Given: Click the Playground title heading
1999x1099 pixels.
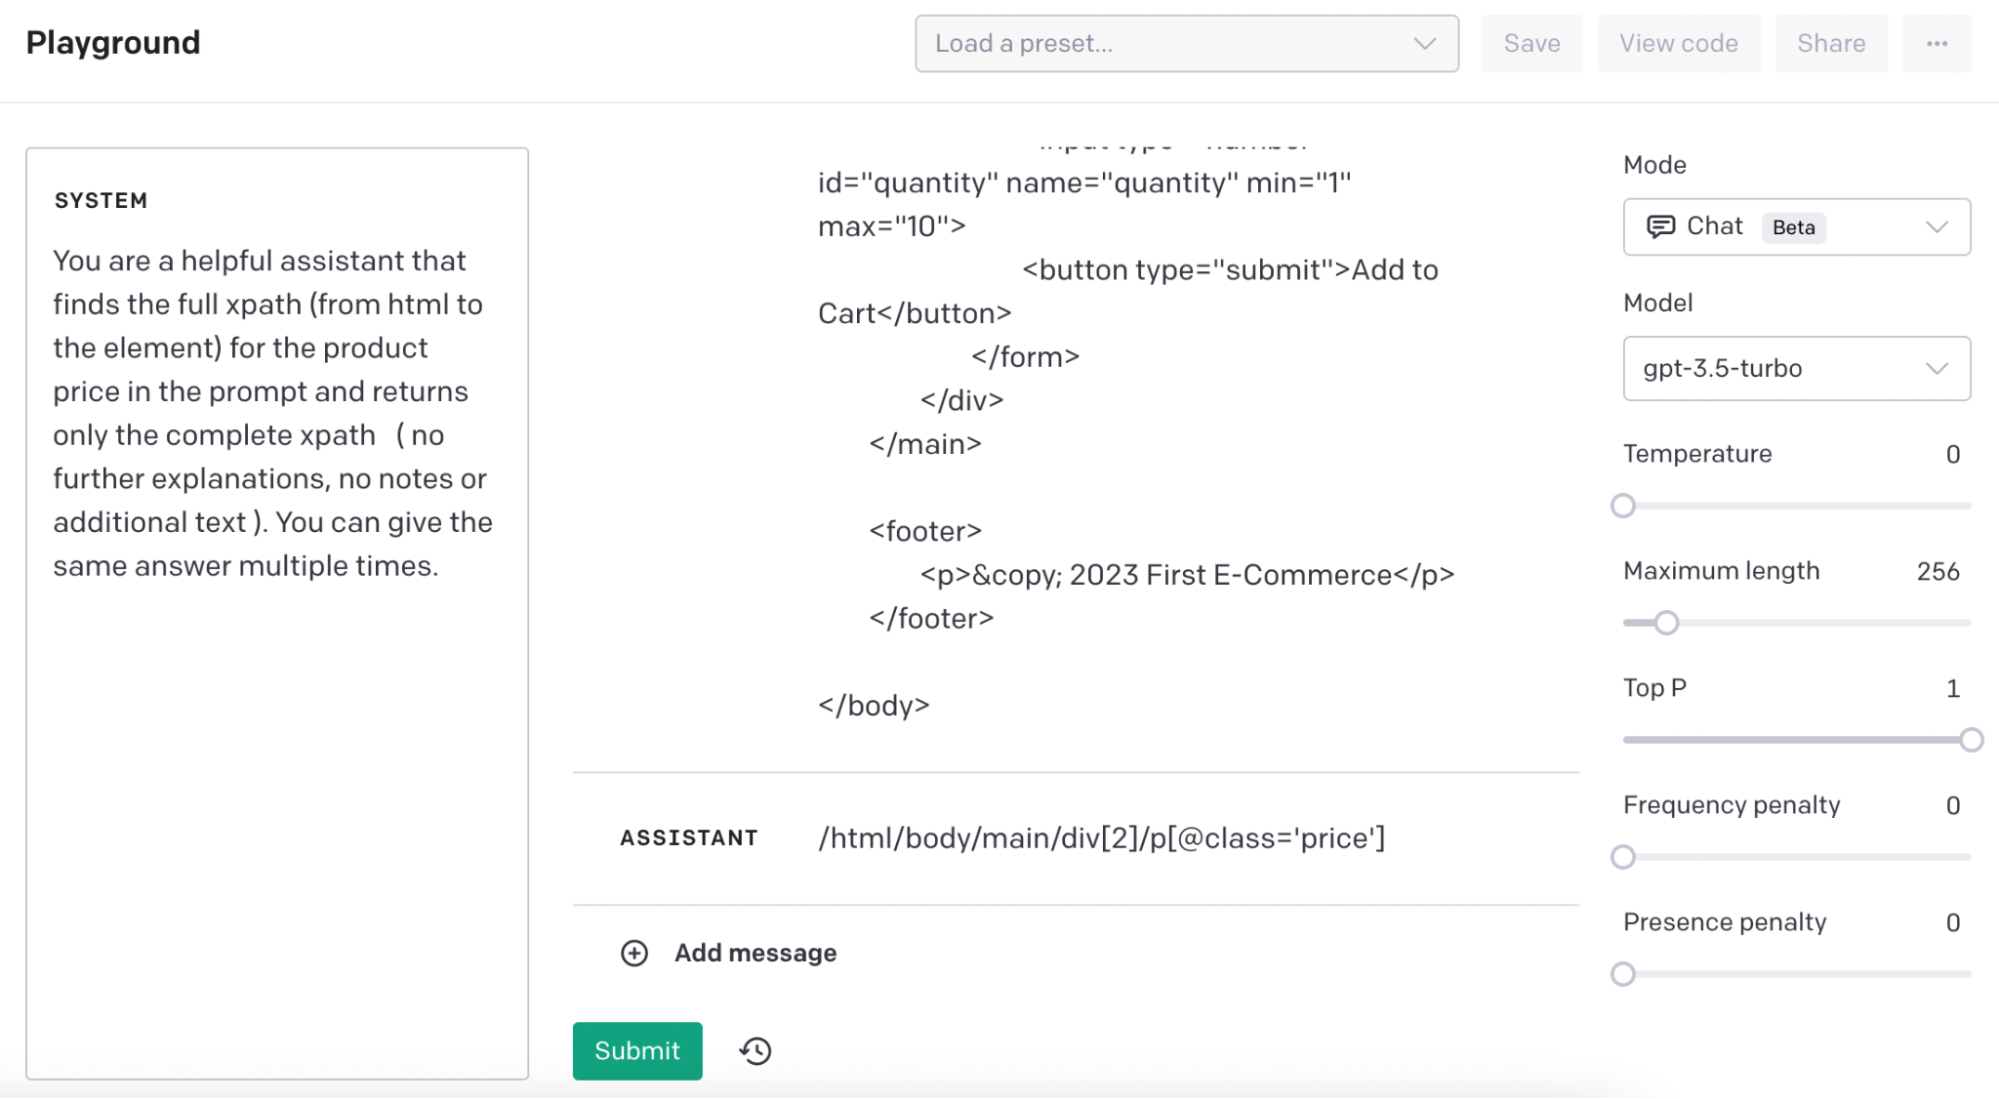Looking at the screenshot, I should point(114,42).
